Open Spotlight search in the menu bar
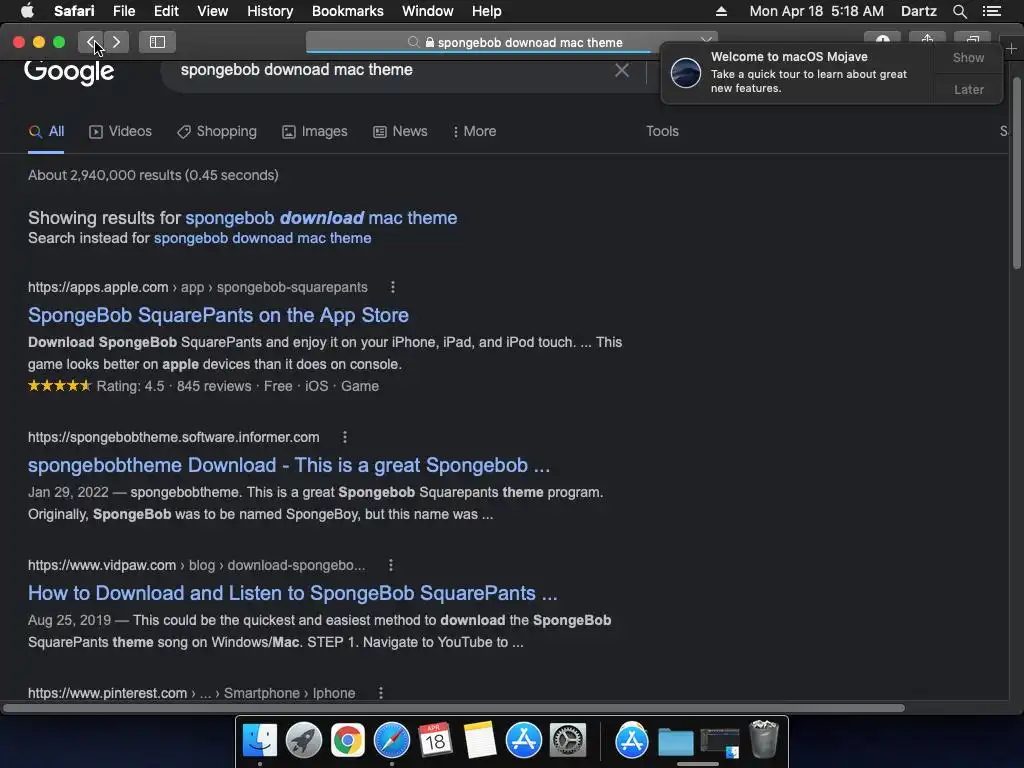This screenshot has width=1024, height=768. (x=959, y=11)
